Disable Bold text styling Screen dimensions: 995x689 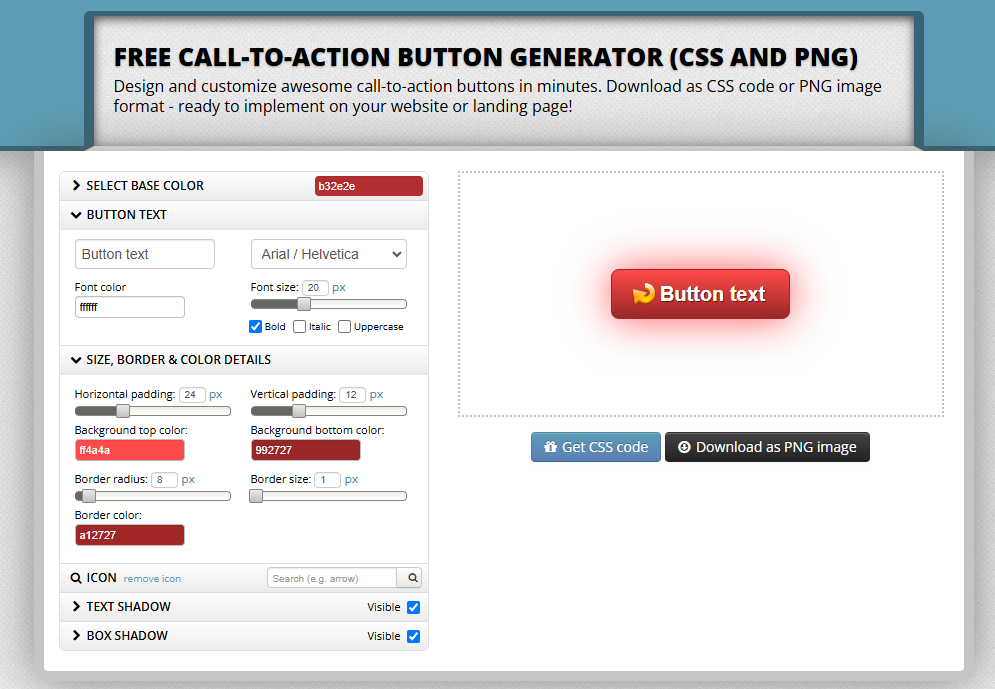(x=254, y=326)
